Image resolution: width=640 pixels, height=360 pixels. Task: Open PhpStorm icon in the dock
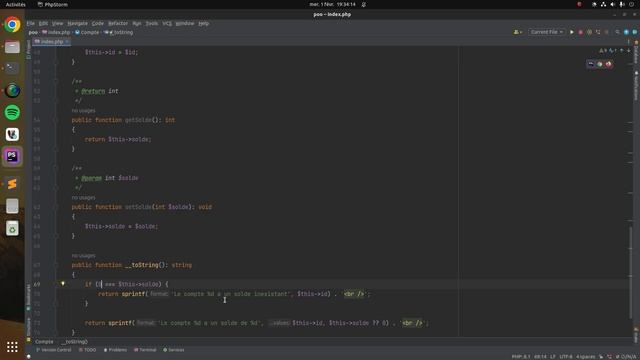pos(12,156)
